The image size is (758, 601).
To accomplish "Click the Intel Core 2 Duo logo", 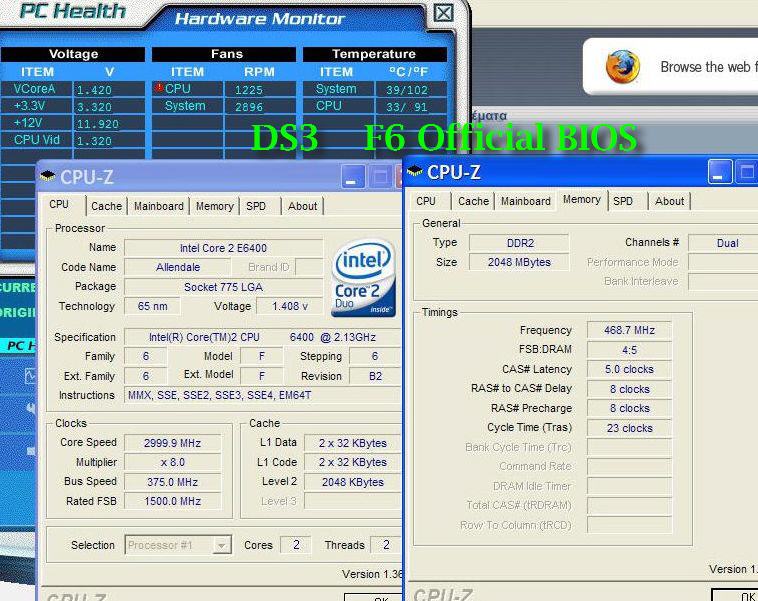I will tap(364, 278).
